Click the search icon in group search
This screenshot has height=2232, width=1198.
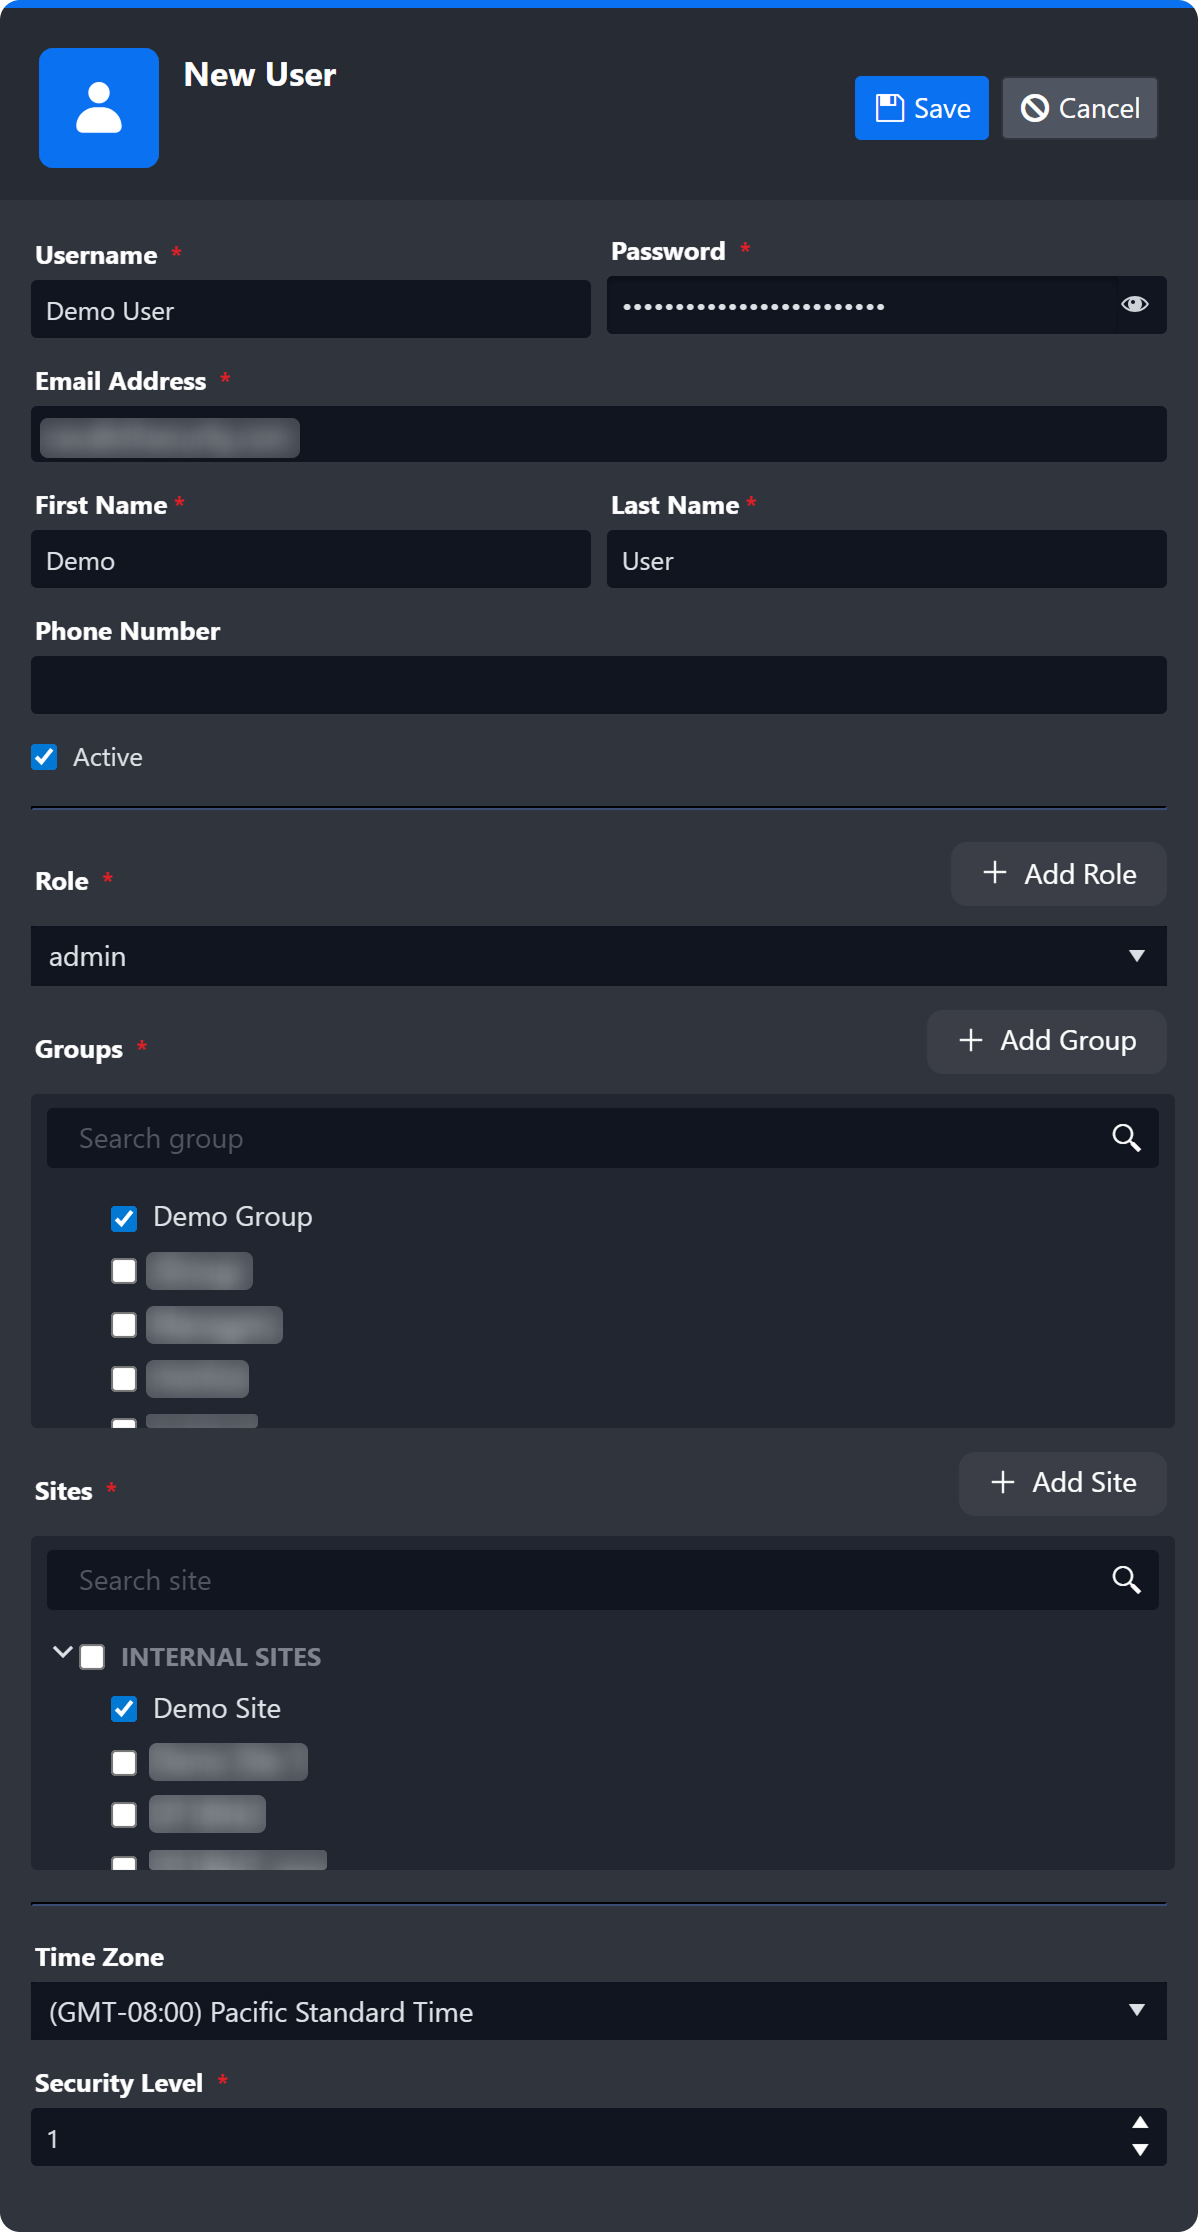pyautogui.click(x=1126, y=1138)
